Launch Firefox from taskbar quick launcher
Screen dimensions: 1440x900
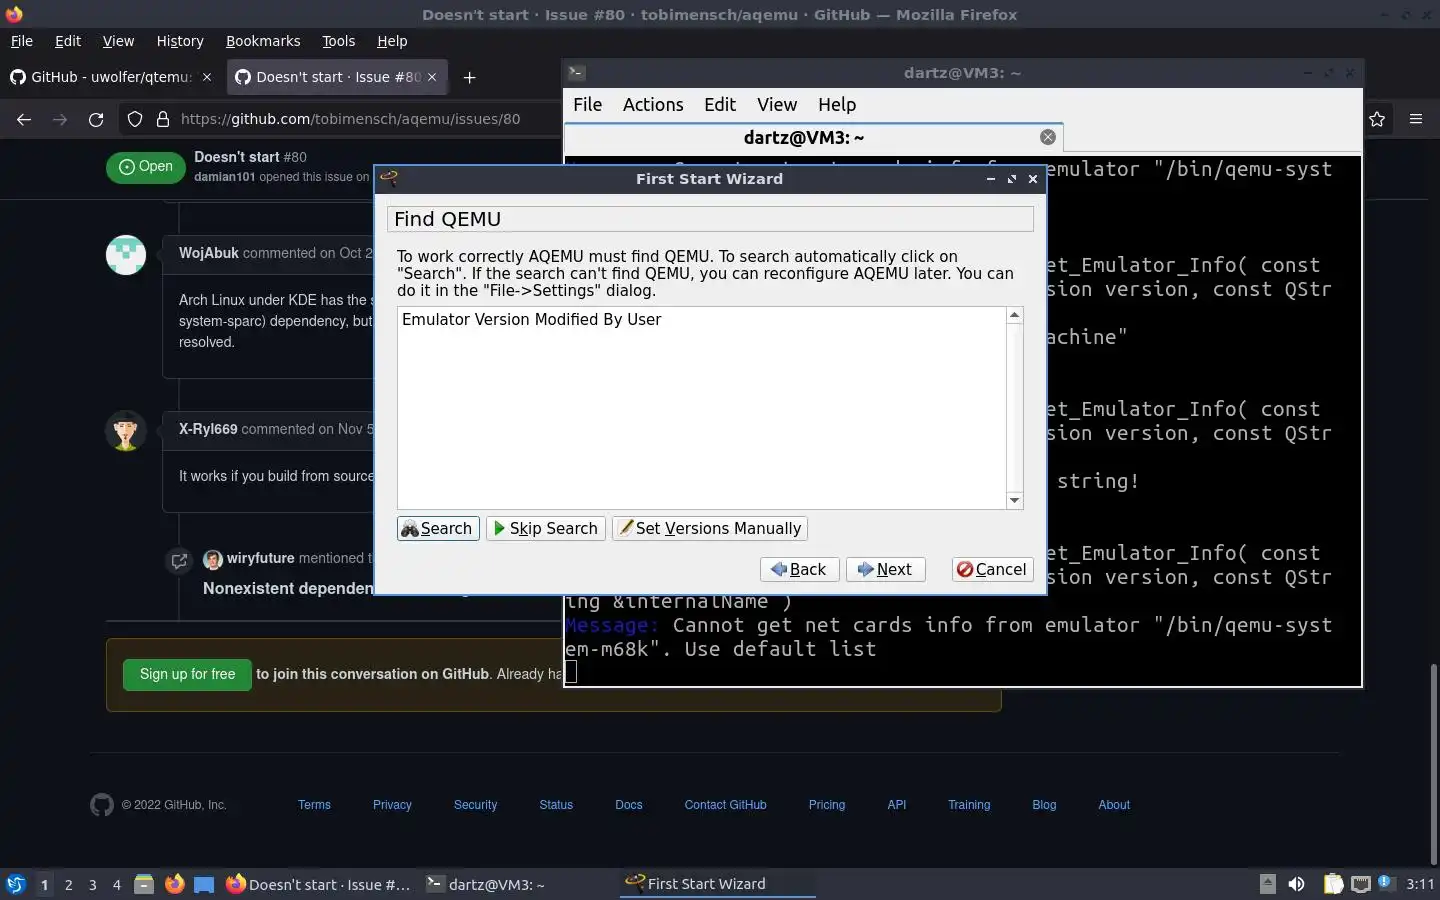tap(174, 884)
